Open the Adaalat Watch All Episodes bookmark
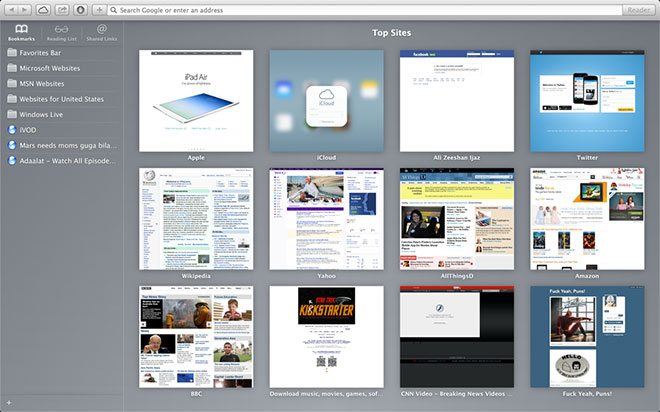The image size is (660, 412). pos(62,161)
